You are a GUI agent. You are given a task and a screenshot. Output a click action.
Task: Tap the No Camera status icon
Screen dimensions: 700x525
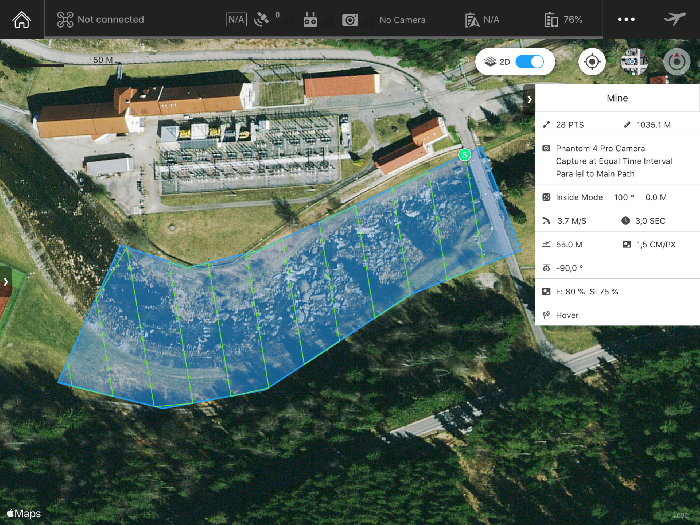(350, 19)
